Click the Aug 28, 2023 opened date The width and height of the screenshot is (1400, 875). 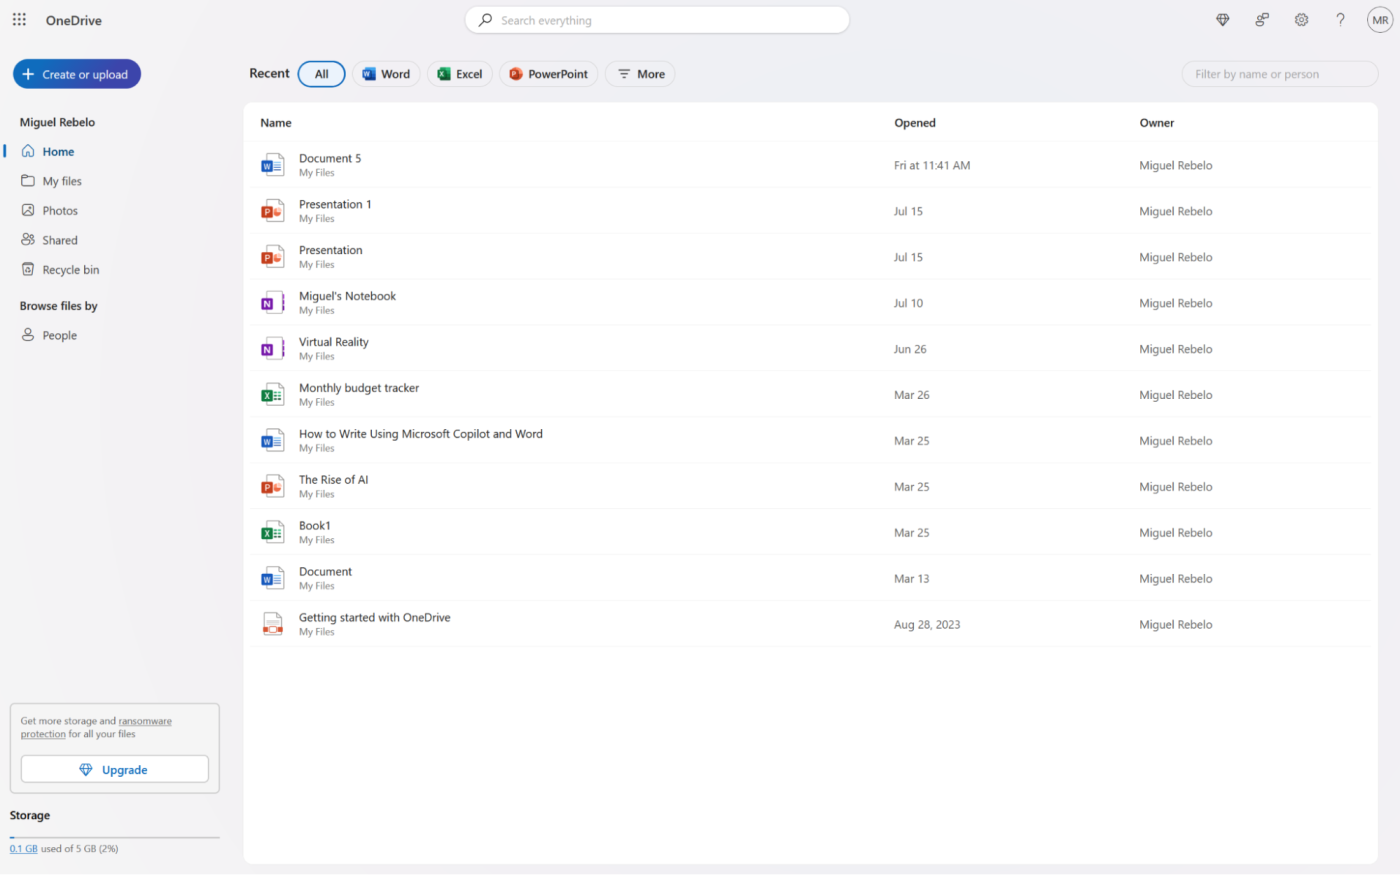click(927, 625)
